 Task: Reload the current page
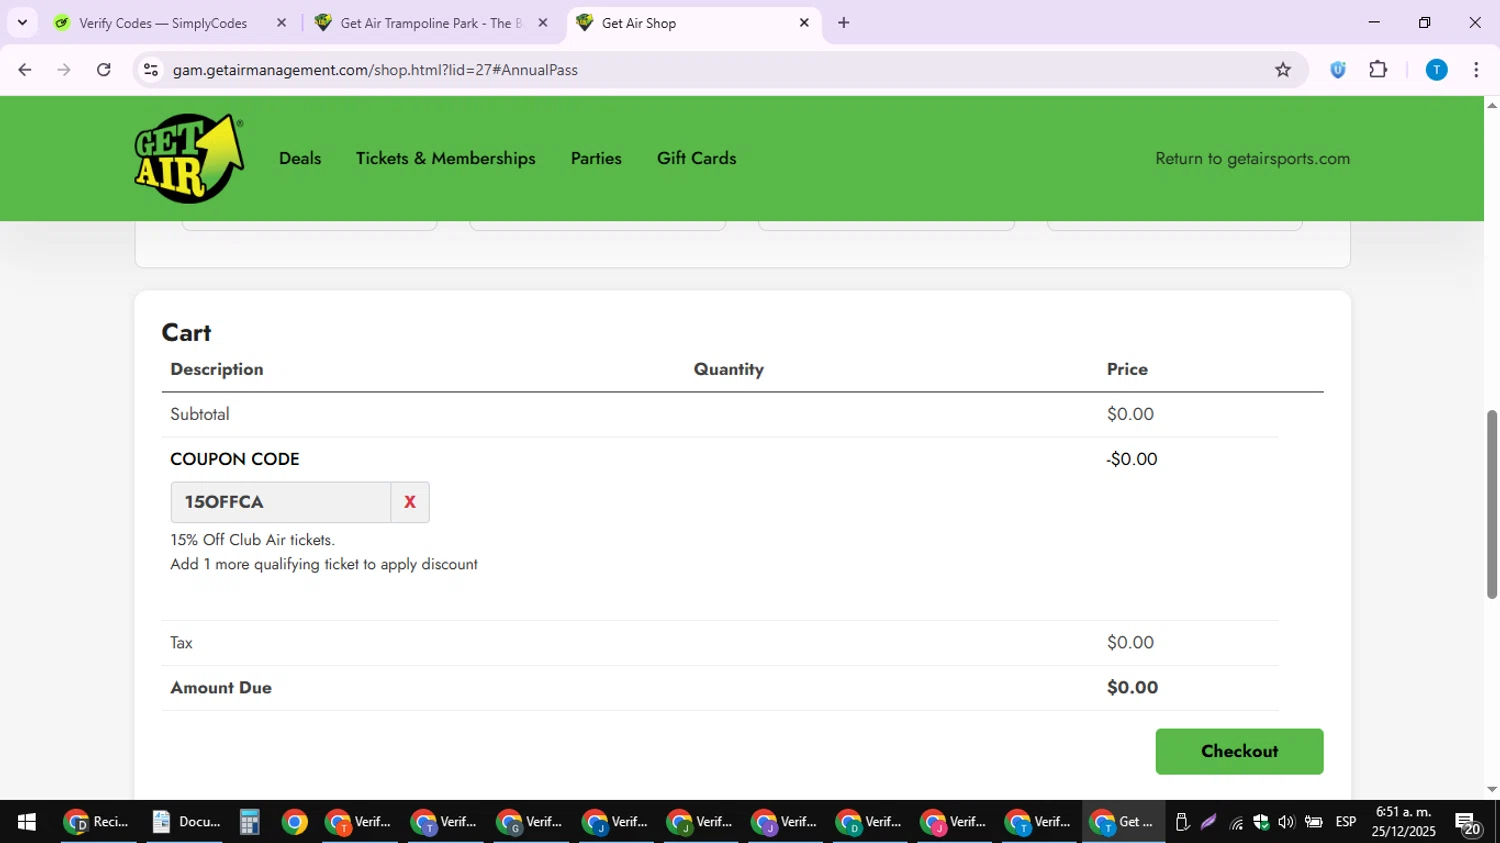(104, 70)
